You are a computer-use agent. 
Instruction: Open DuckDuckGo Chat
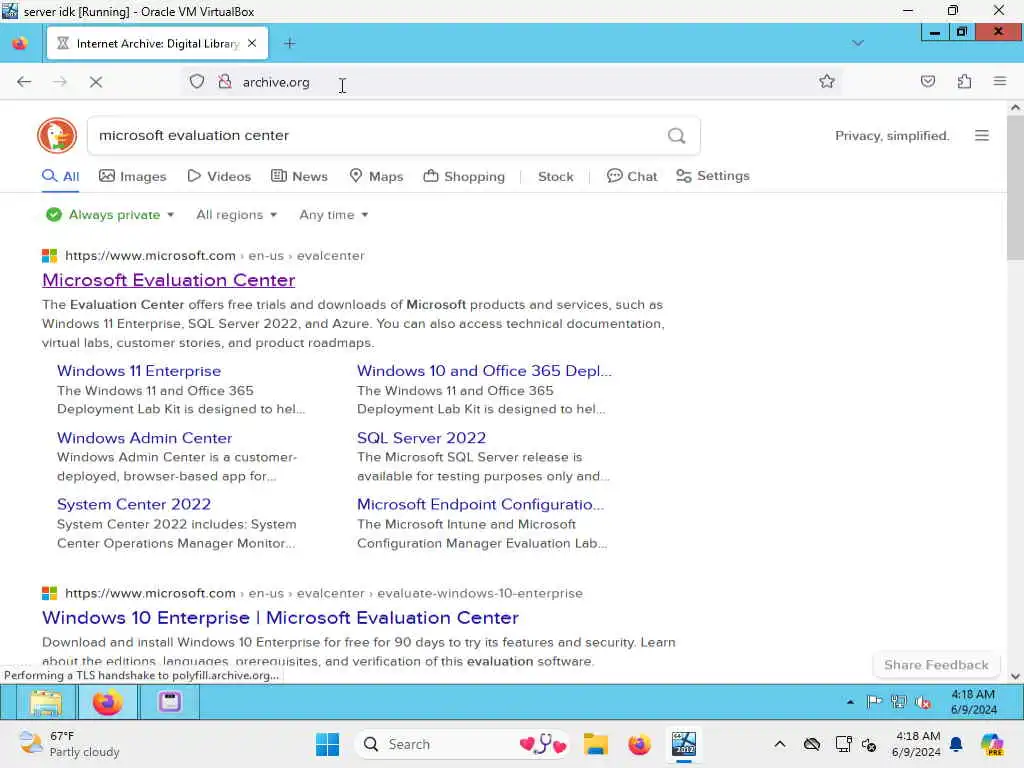tap(632, 176)
